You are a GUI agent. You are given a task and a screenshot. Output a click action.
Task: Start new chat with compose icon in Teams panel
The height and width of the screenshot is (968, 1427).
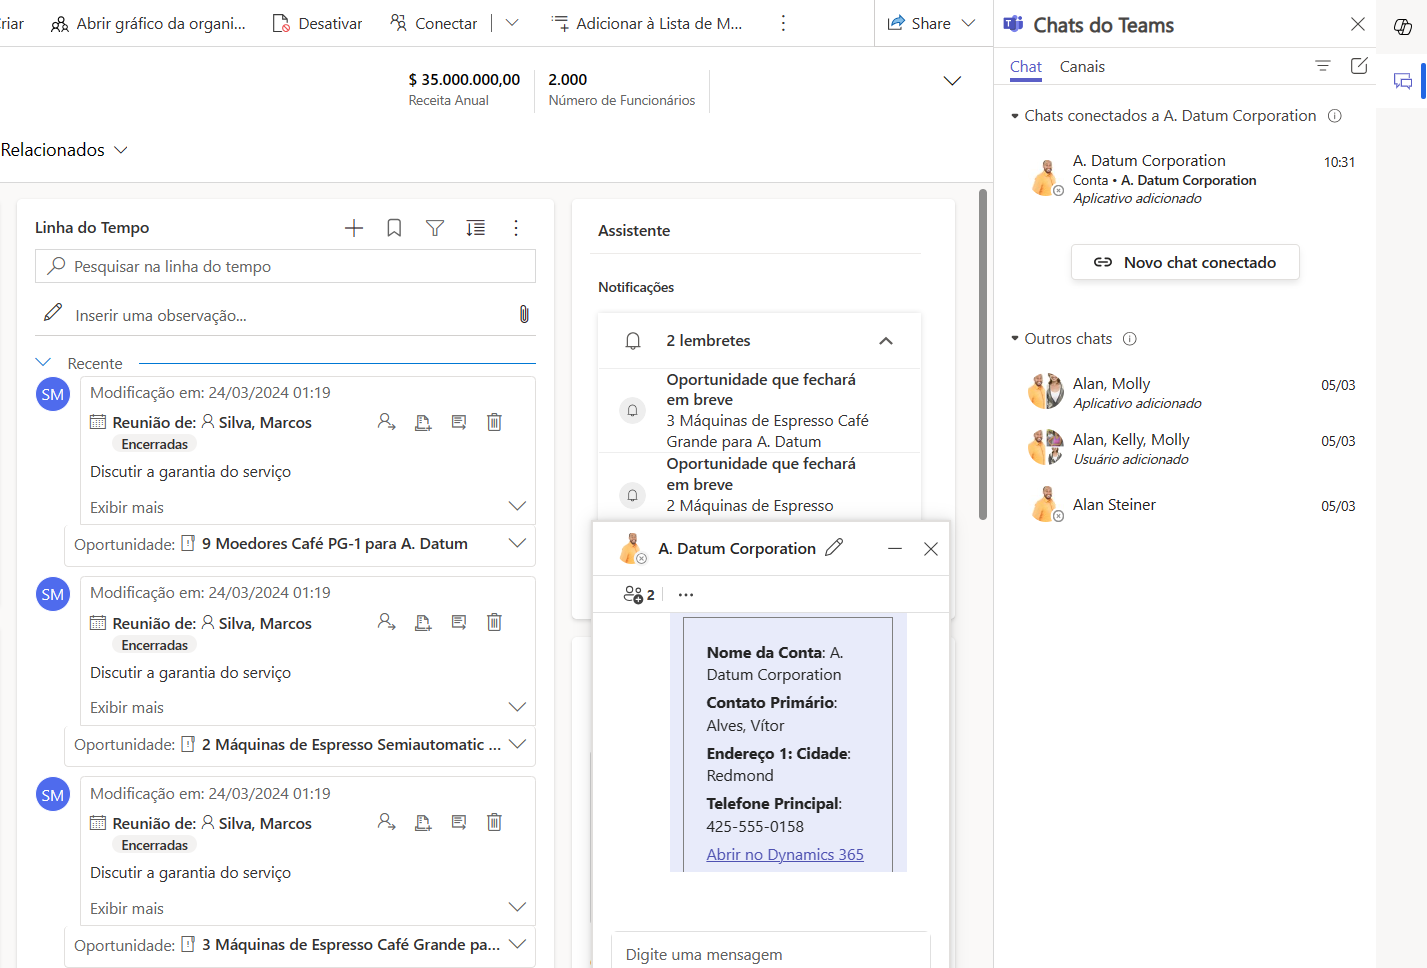click(1359, 66)
